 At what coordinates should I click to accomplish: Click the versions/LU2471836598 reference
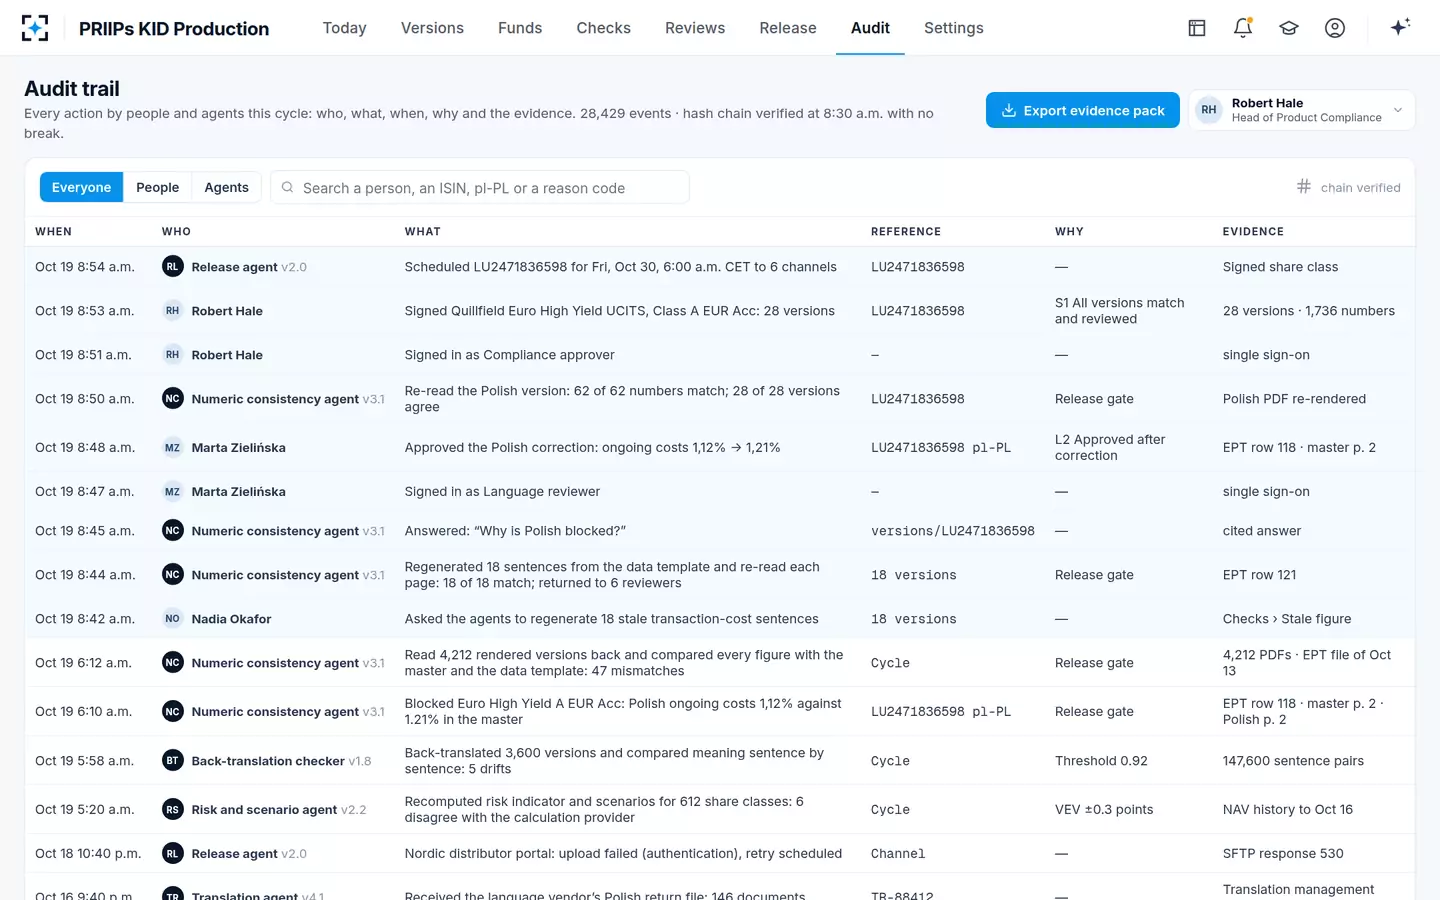[953, 531]
